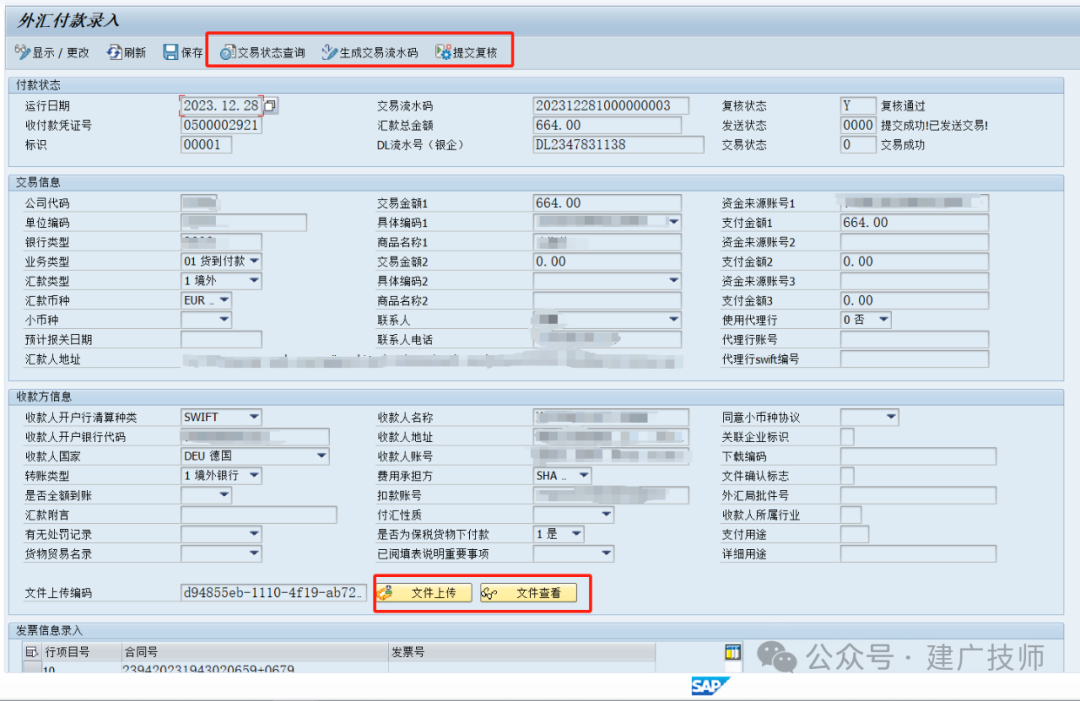The width and height of the screenshot is (1080, 701).
Task: Expand 转账类型 dropdown
Action: tap(254, 475)
